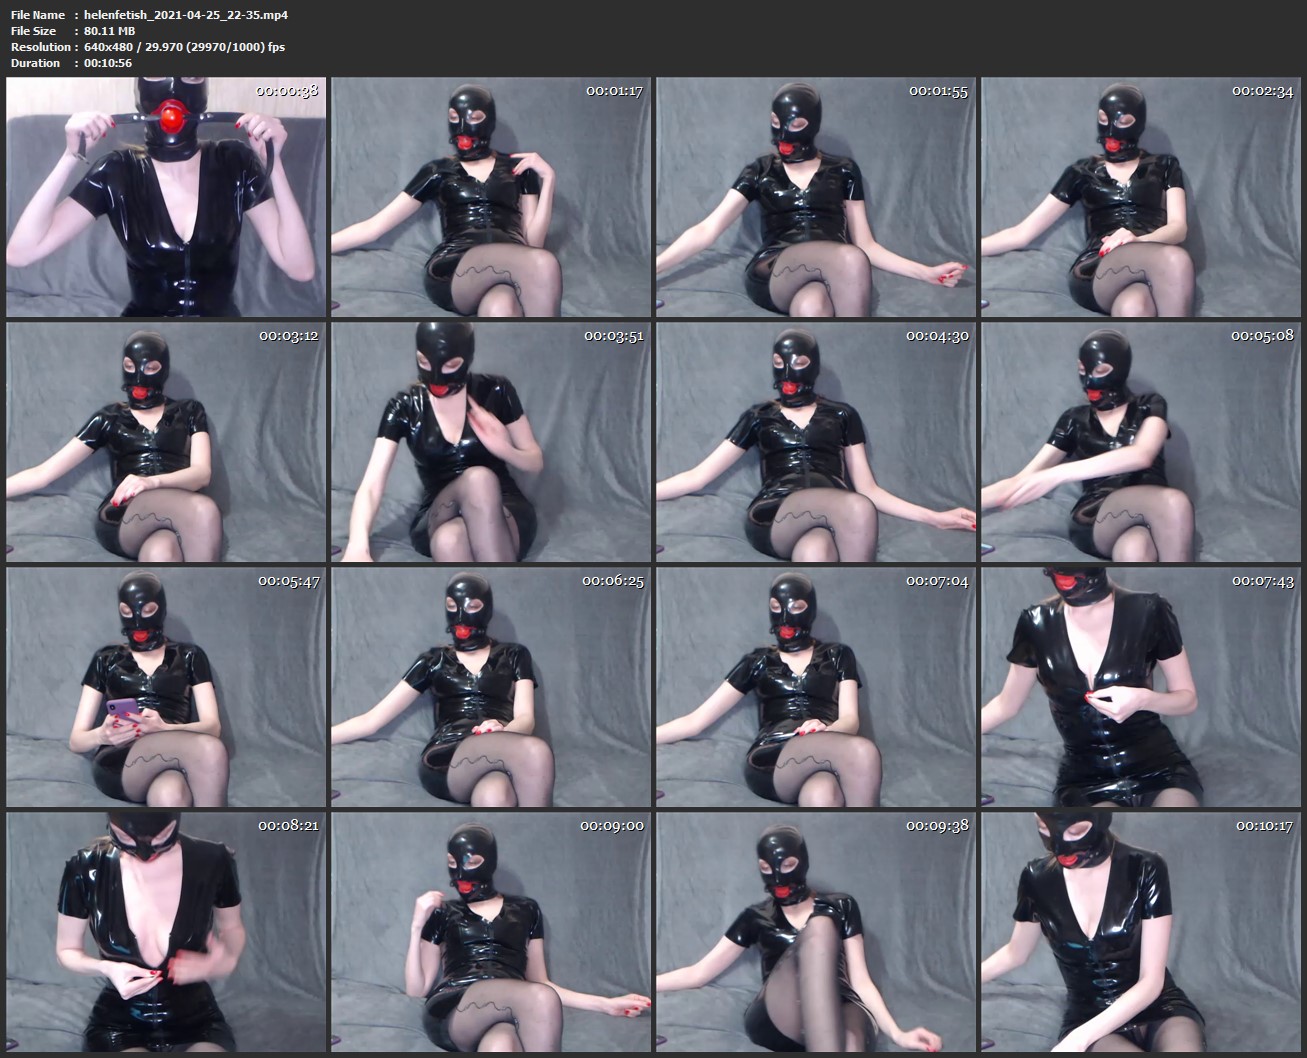Select the thumbnail stamped 00:05:08
The image size is (1307, 1058).
click(1141, 442)
